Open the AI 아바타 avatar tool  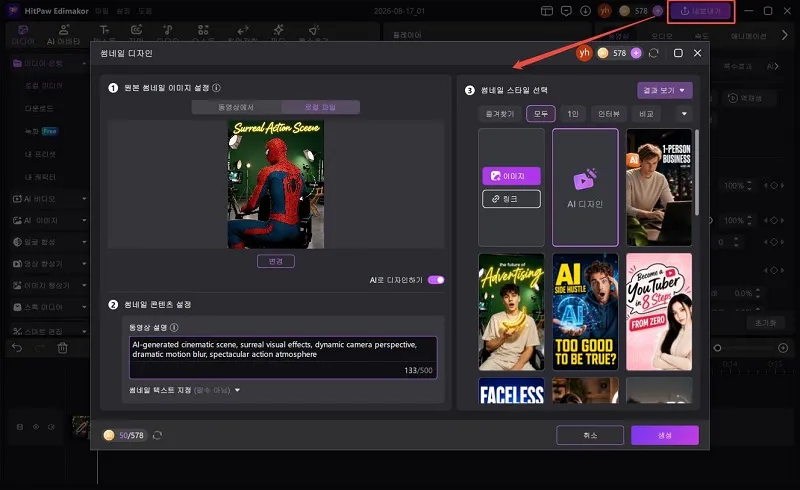[x=63, y=35]
